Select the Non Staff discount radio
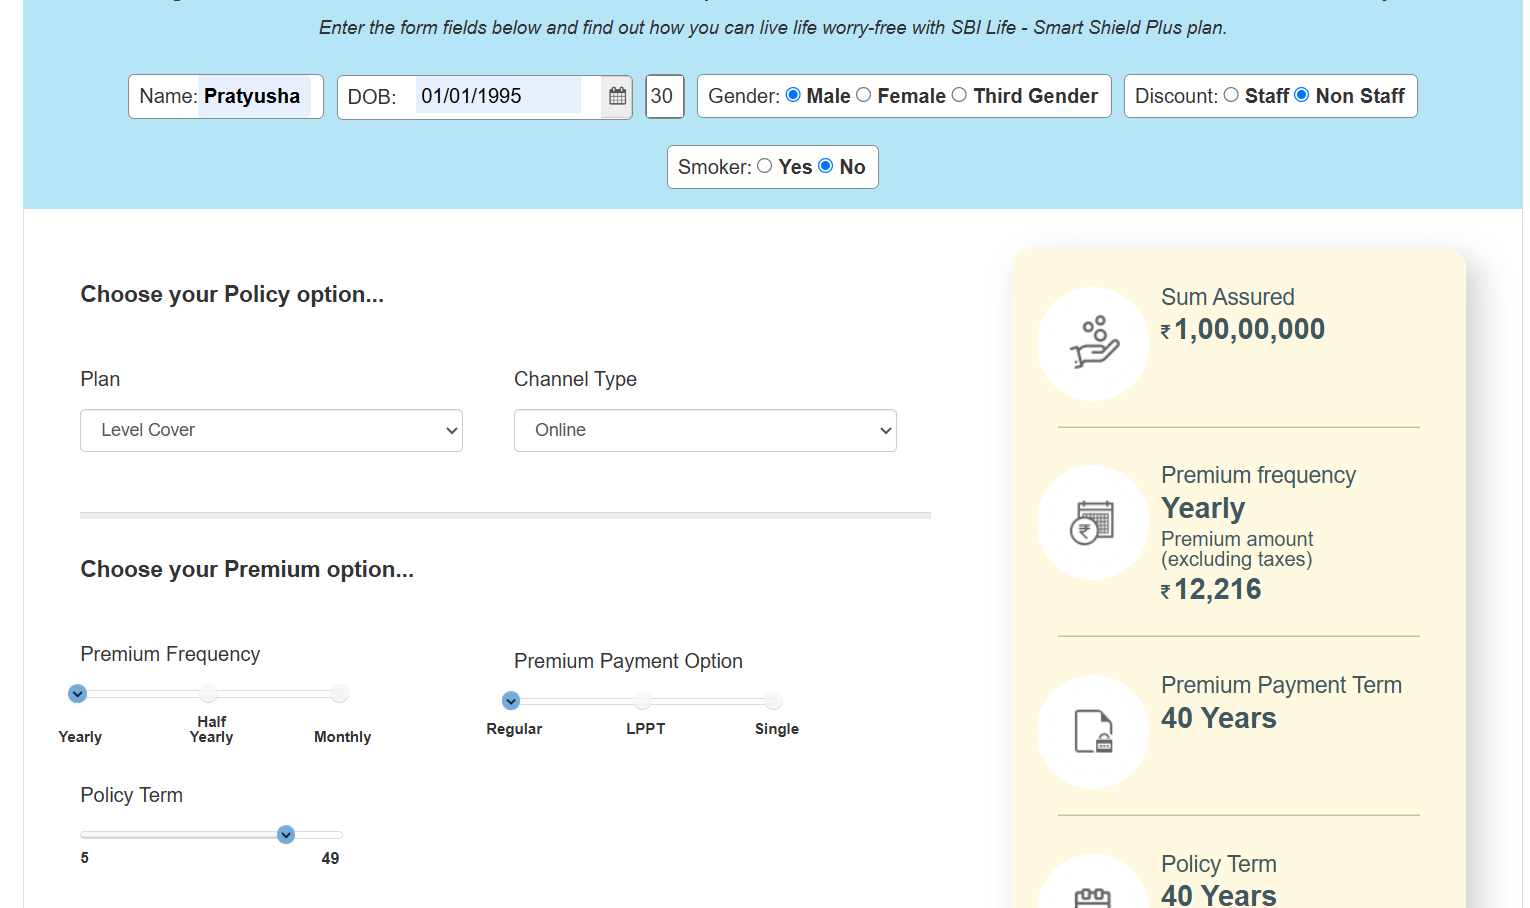Screen dimensions: 1530x908 (x=1302, y=95)
